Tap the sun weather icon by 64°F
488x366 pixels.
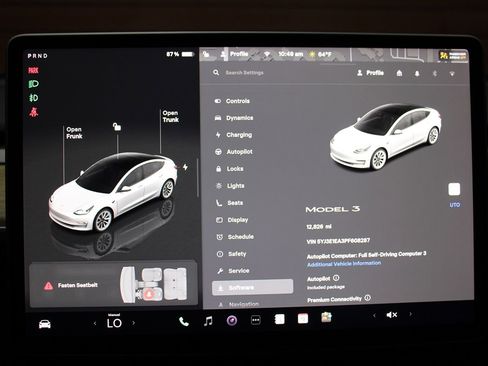[312, 54]
